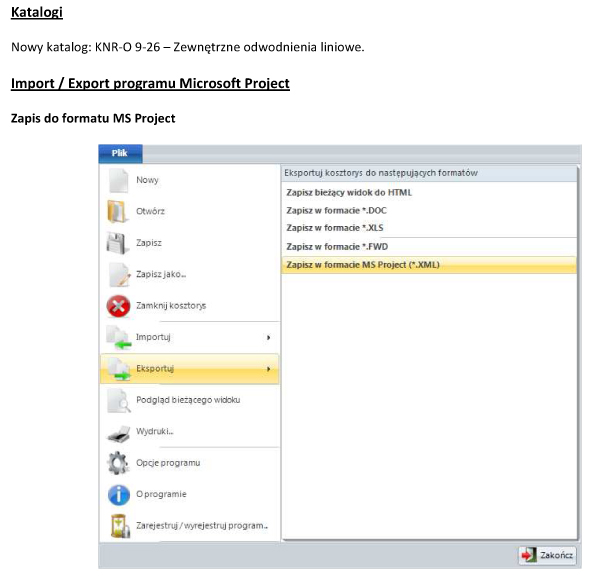
Task: Open Zarejestruj / wyrejestruj program entry
Action: pos(190,526)
